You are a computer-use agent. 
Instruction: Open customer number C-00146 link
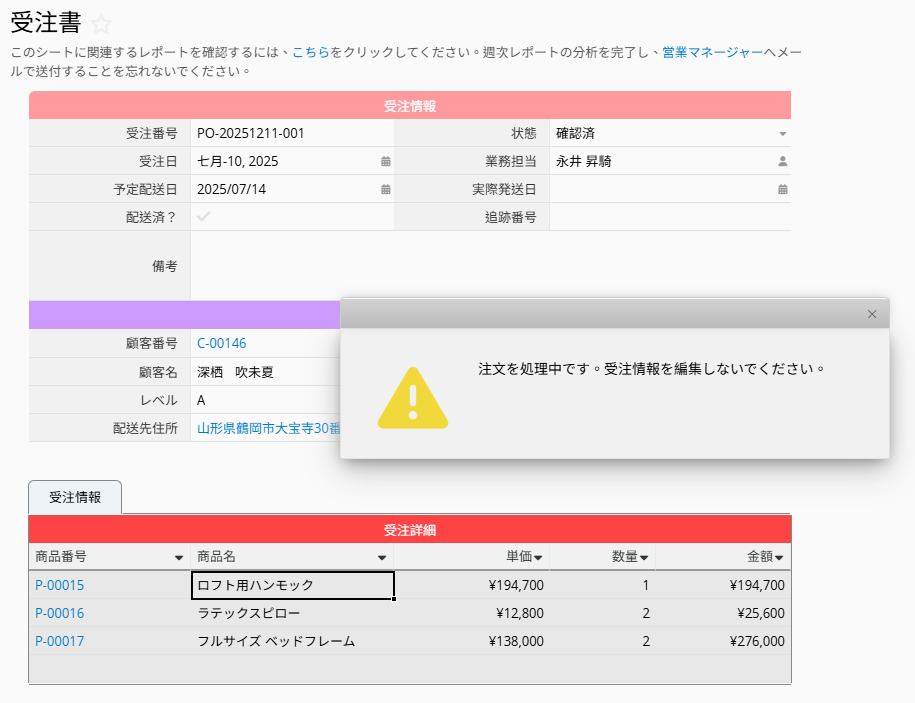click(221, 343)
